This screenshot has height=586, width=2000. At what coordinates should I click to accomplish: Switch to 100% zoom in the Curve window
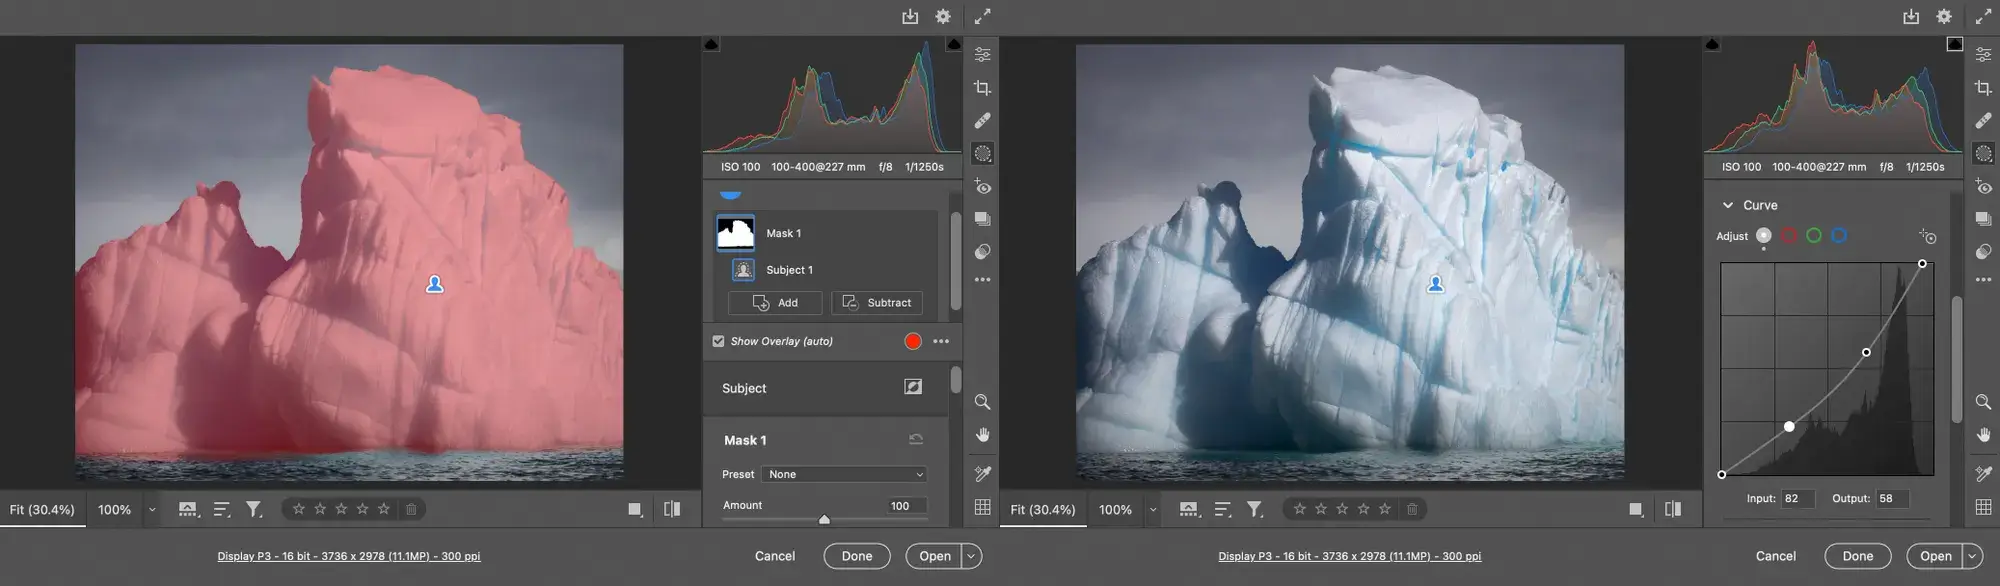pyautogui.click(x=1115, y=510)
